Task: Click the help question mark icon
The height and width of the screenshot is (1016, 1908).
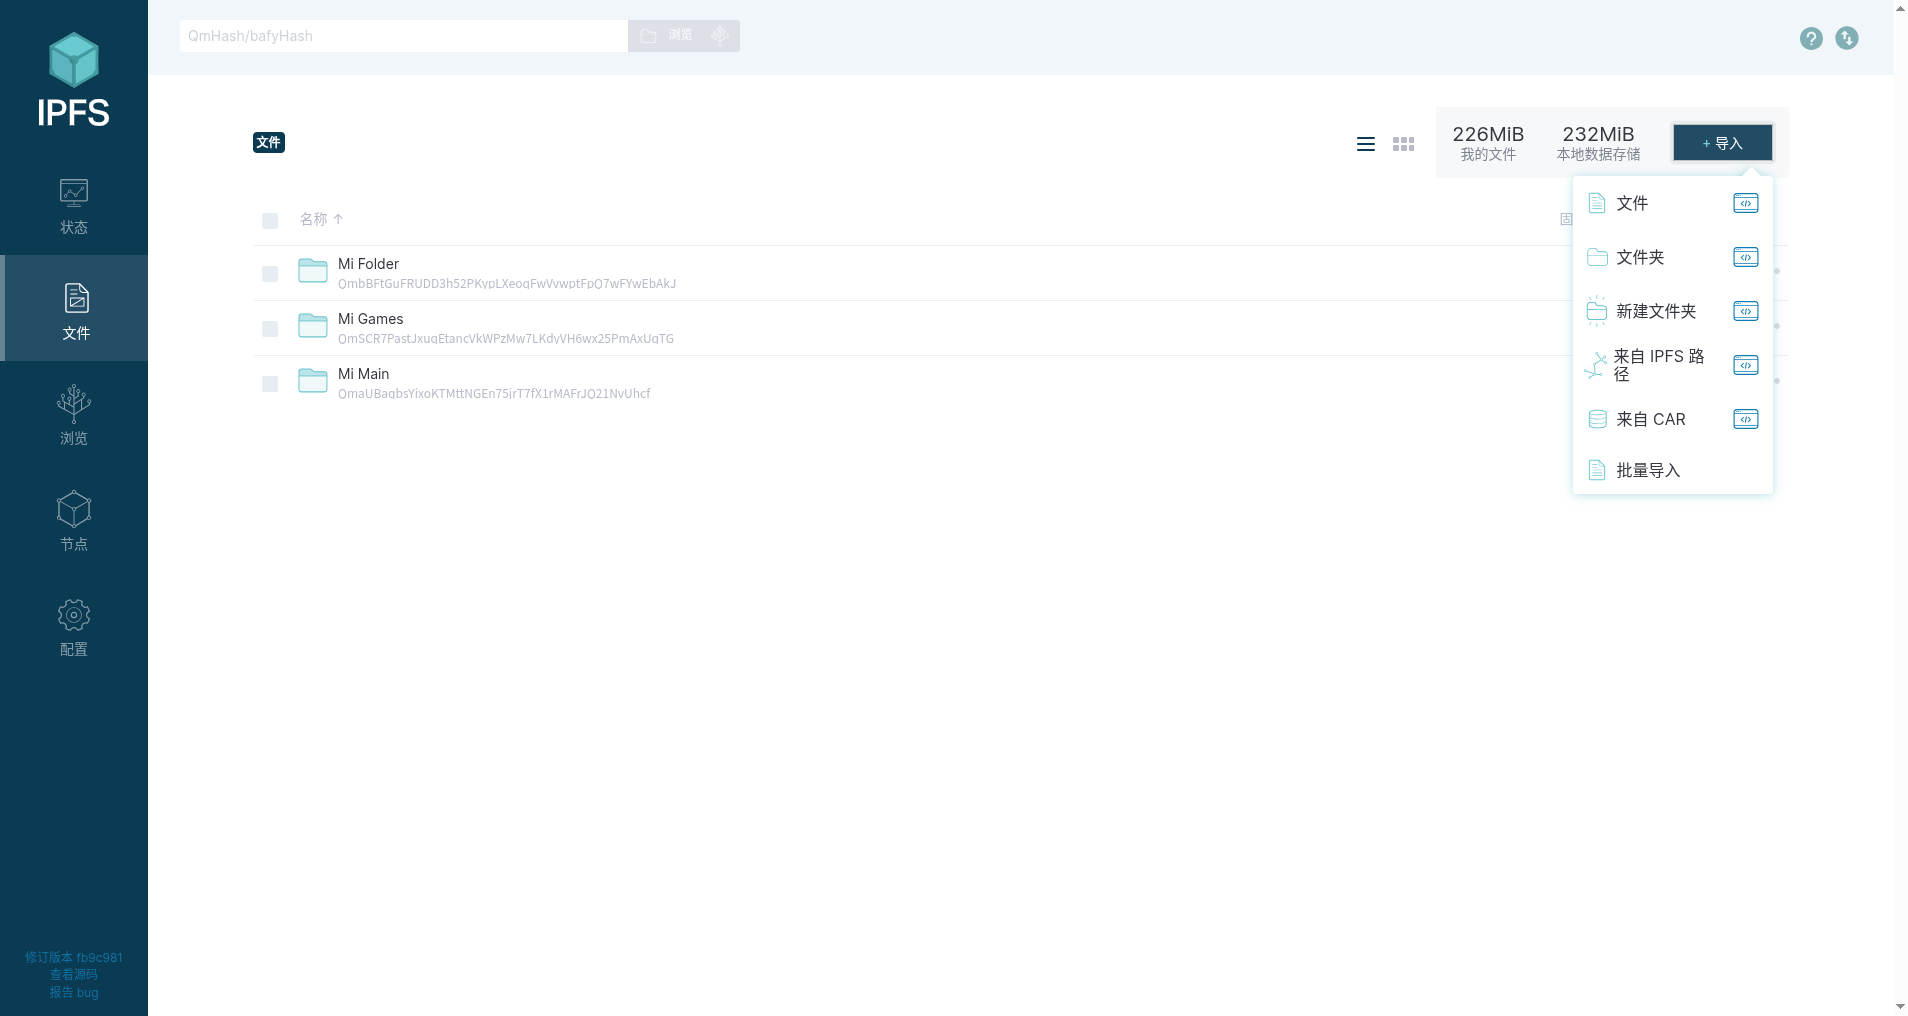Action: click(x=1811, y=38)
